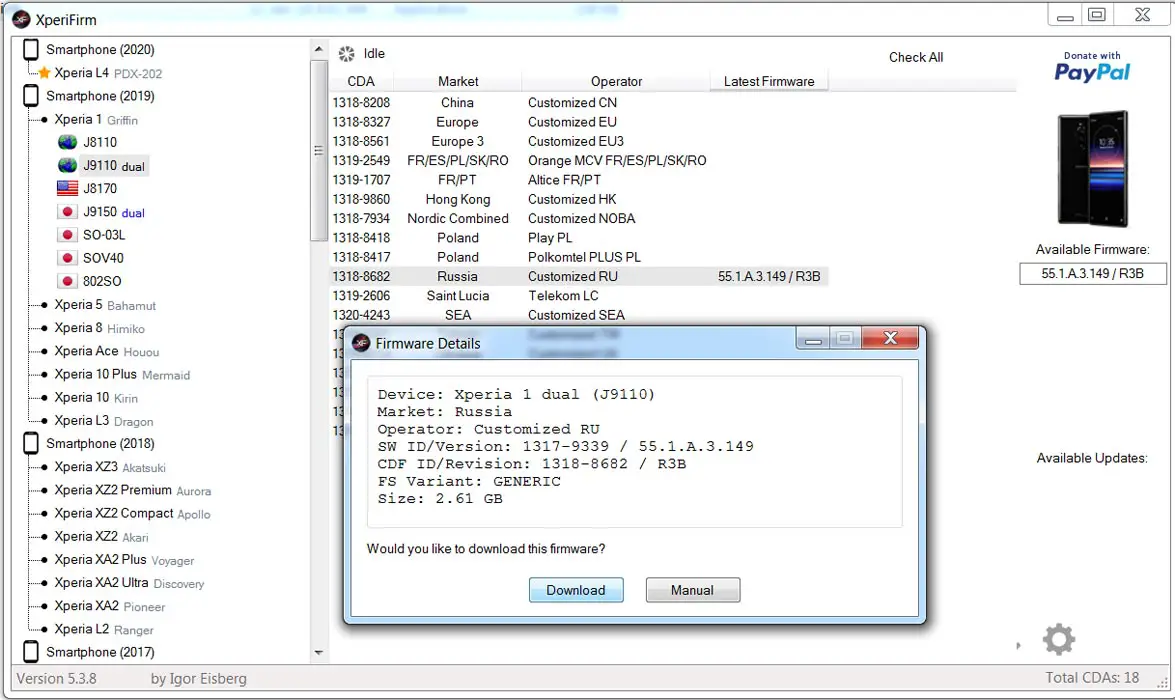Click the tree scrollbar up arrow

pos(318,49)
